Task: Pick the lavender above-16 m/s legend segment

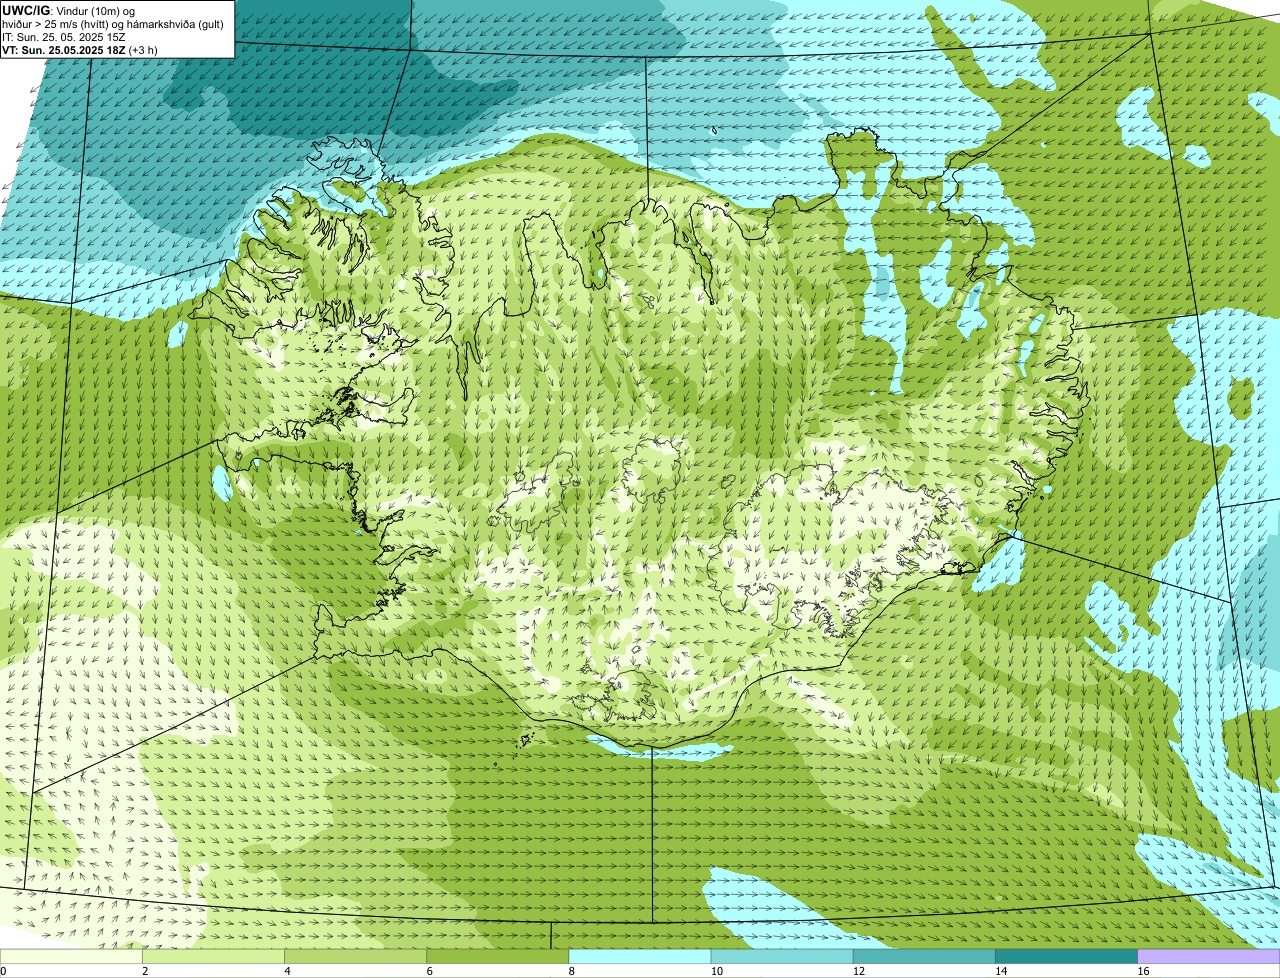Action: (x=1208, y=957)
